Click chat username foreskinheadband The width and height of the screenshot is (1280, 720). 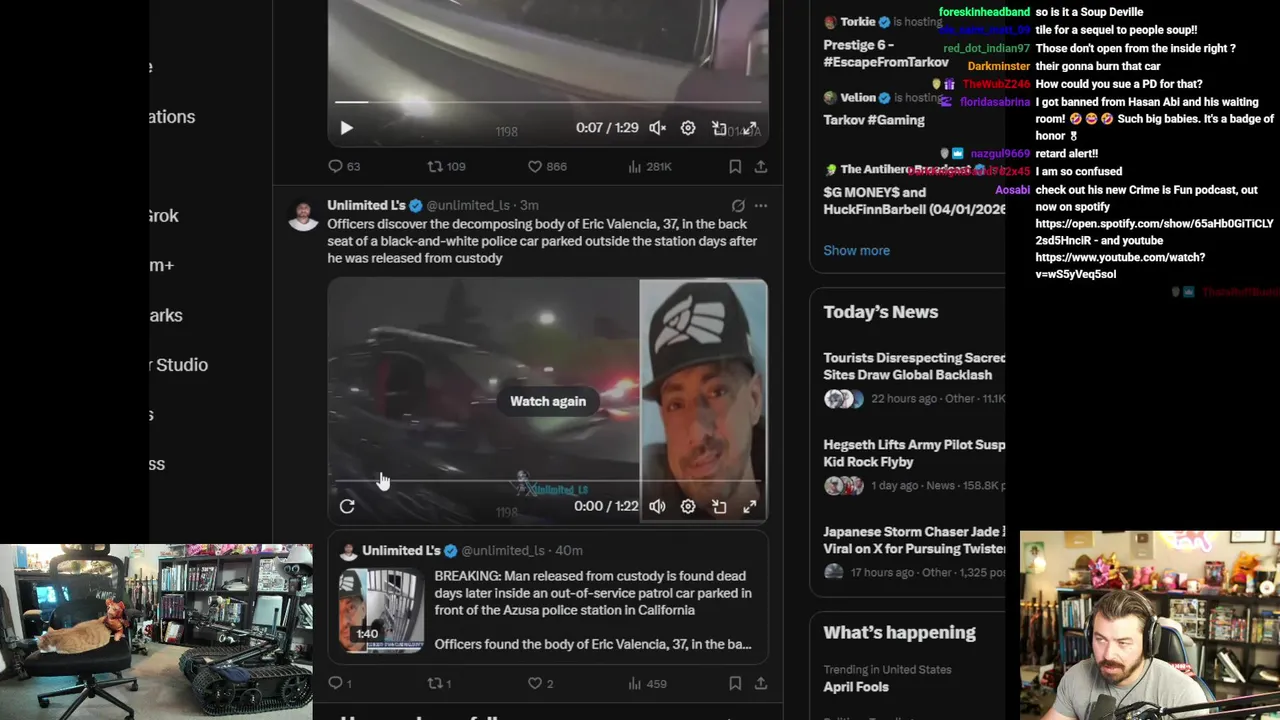[x=984, y=12]
